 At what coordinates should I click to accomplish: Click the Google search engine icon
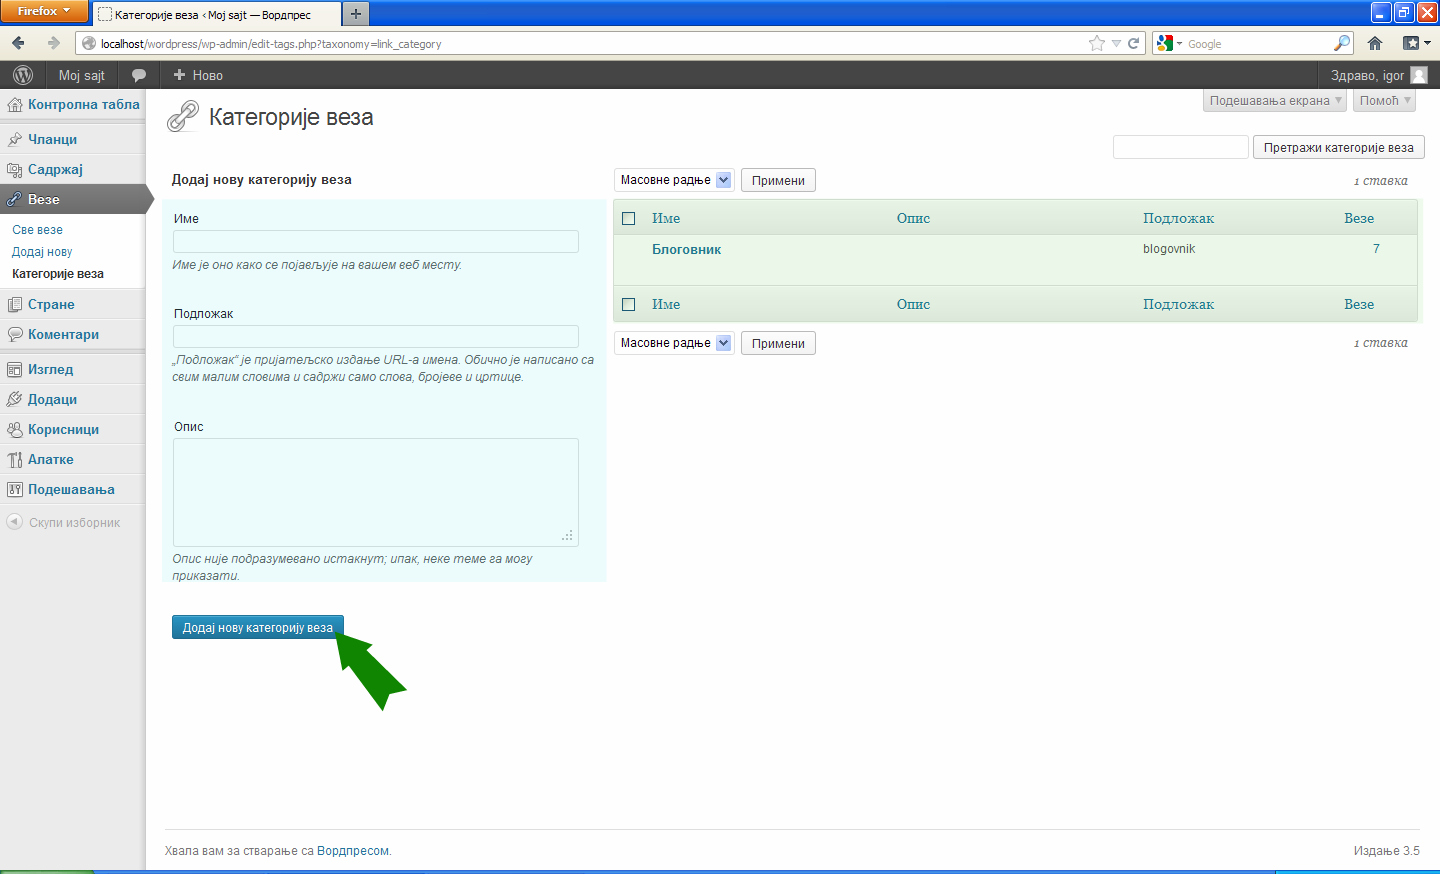point(1165,43)
